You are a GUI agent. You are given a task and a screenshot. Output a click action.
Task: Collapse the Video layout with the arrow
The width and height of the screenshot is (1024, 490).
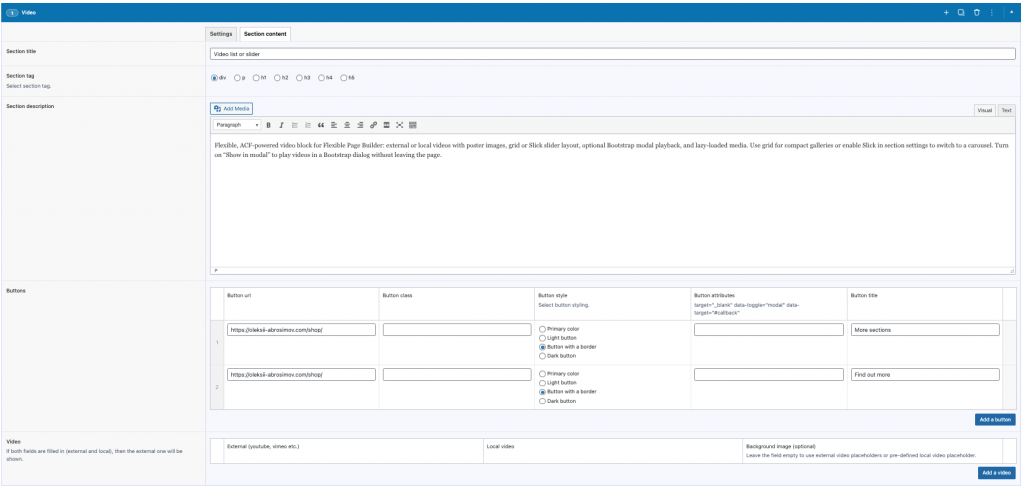pos(1012,12)
